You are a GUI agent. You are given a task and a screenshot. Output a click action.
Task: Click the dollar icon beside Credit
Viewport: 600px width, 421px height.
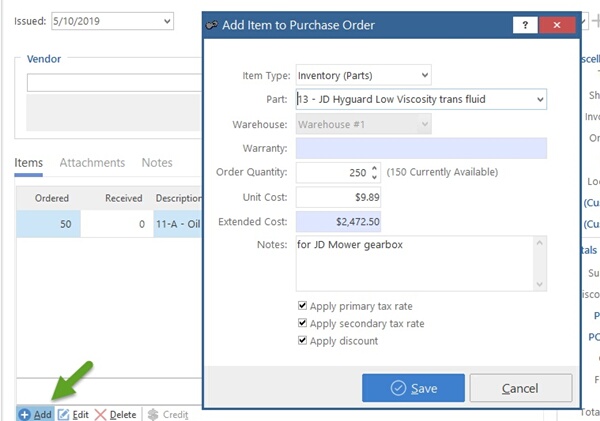pos(153,414)
